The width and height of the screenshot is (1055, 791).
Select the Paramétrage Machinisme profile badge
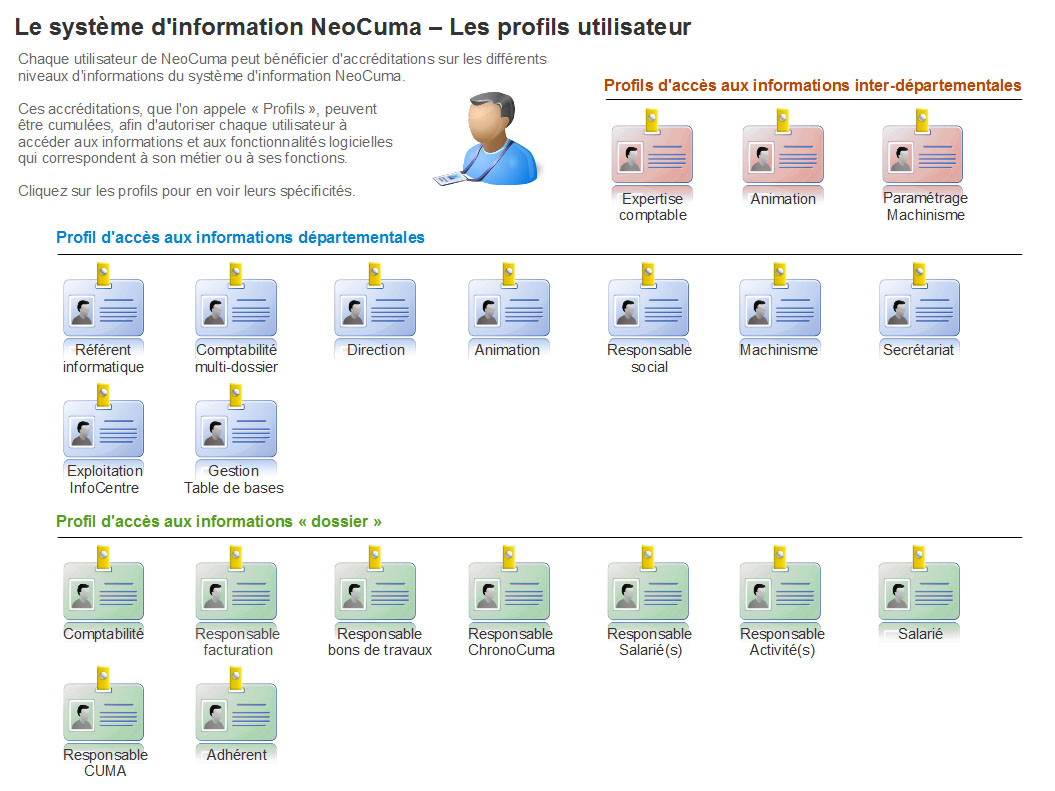(x=923, y=153)
